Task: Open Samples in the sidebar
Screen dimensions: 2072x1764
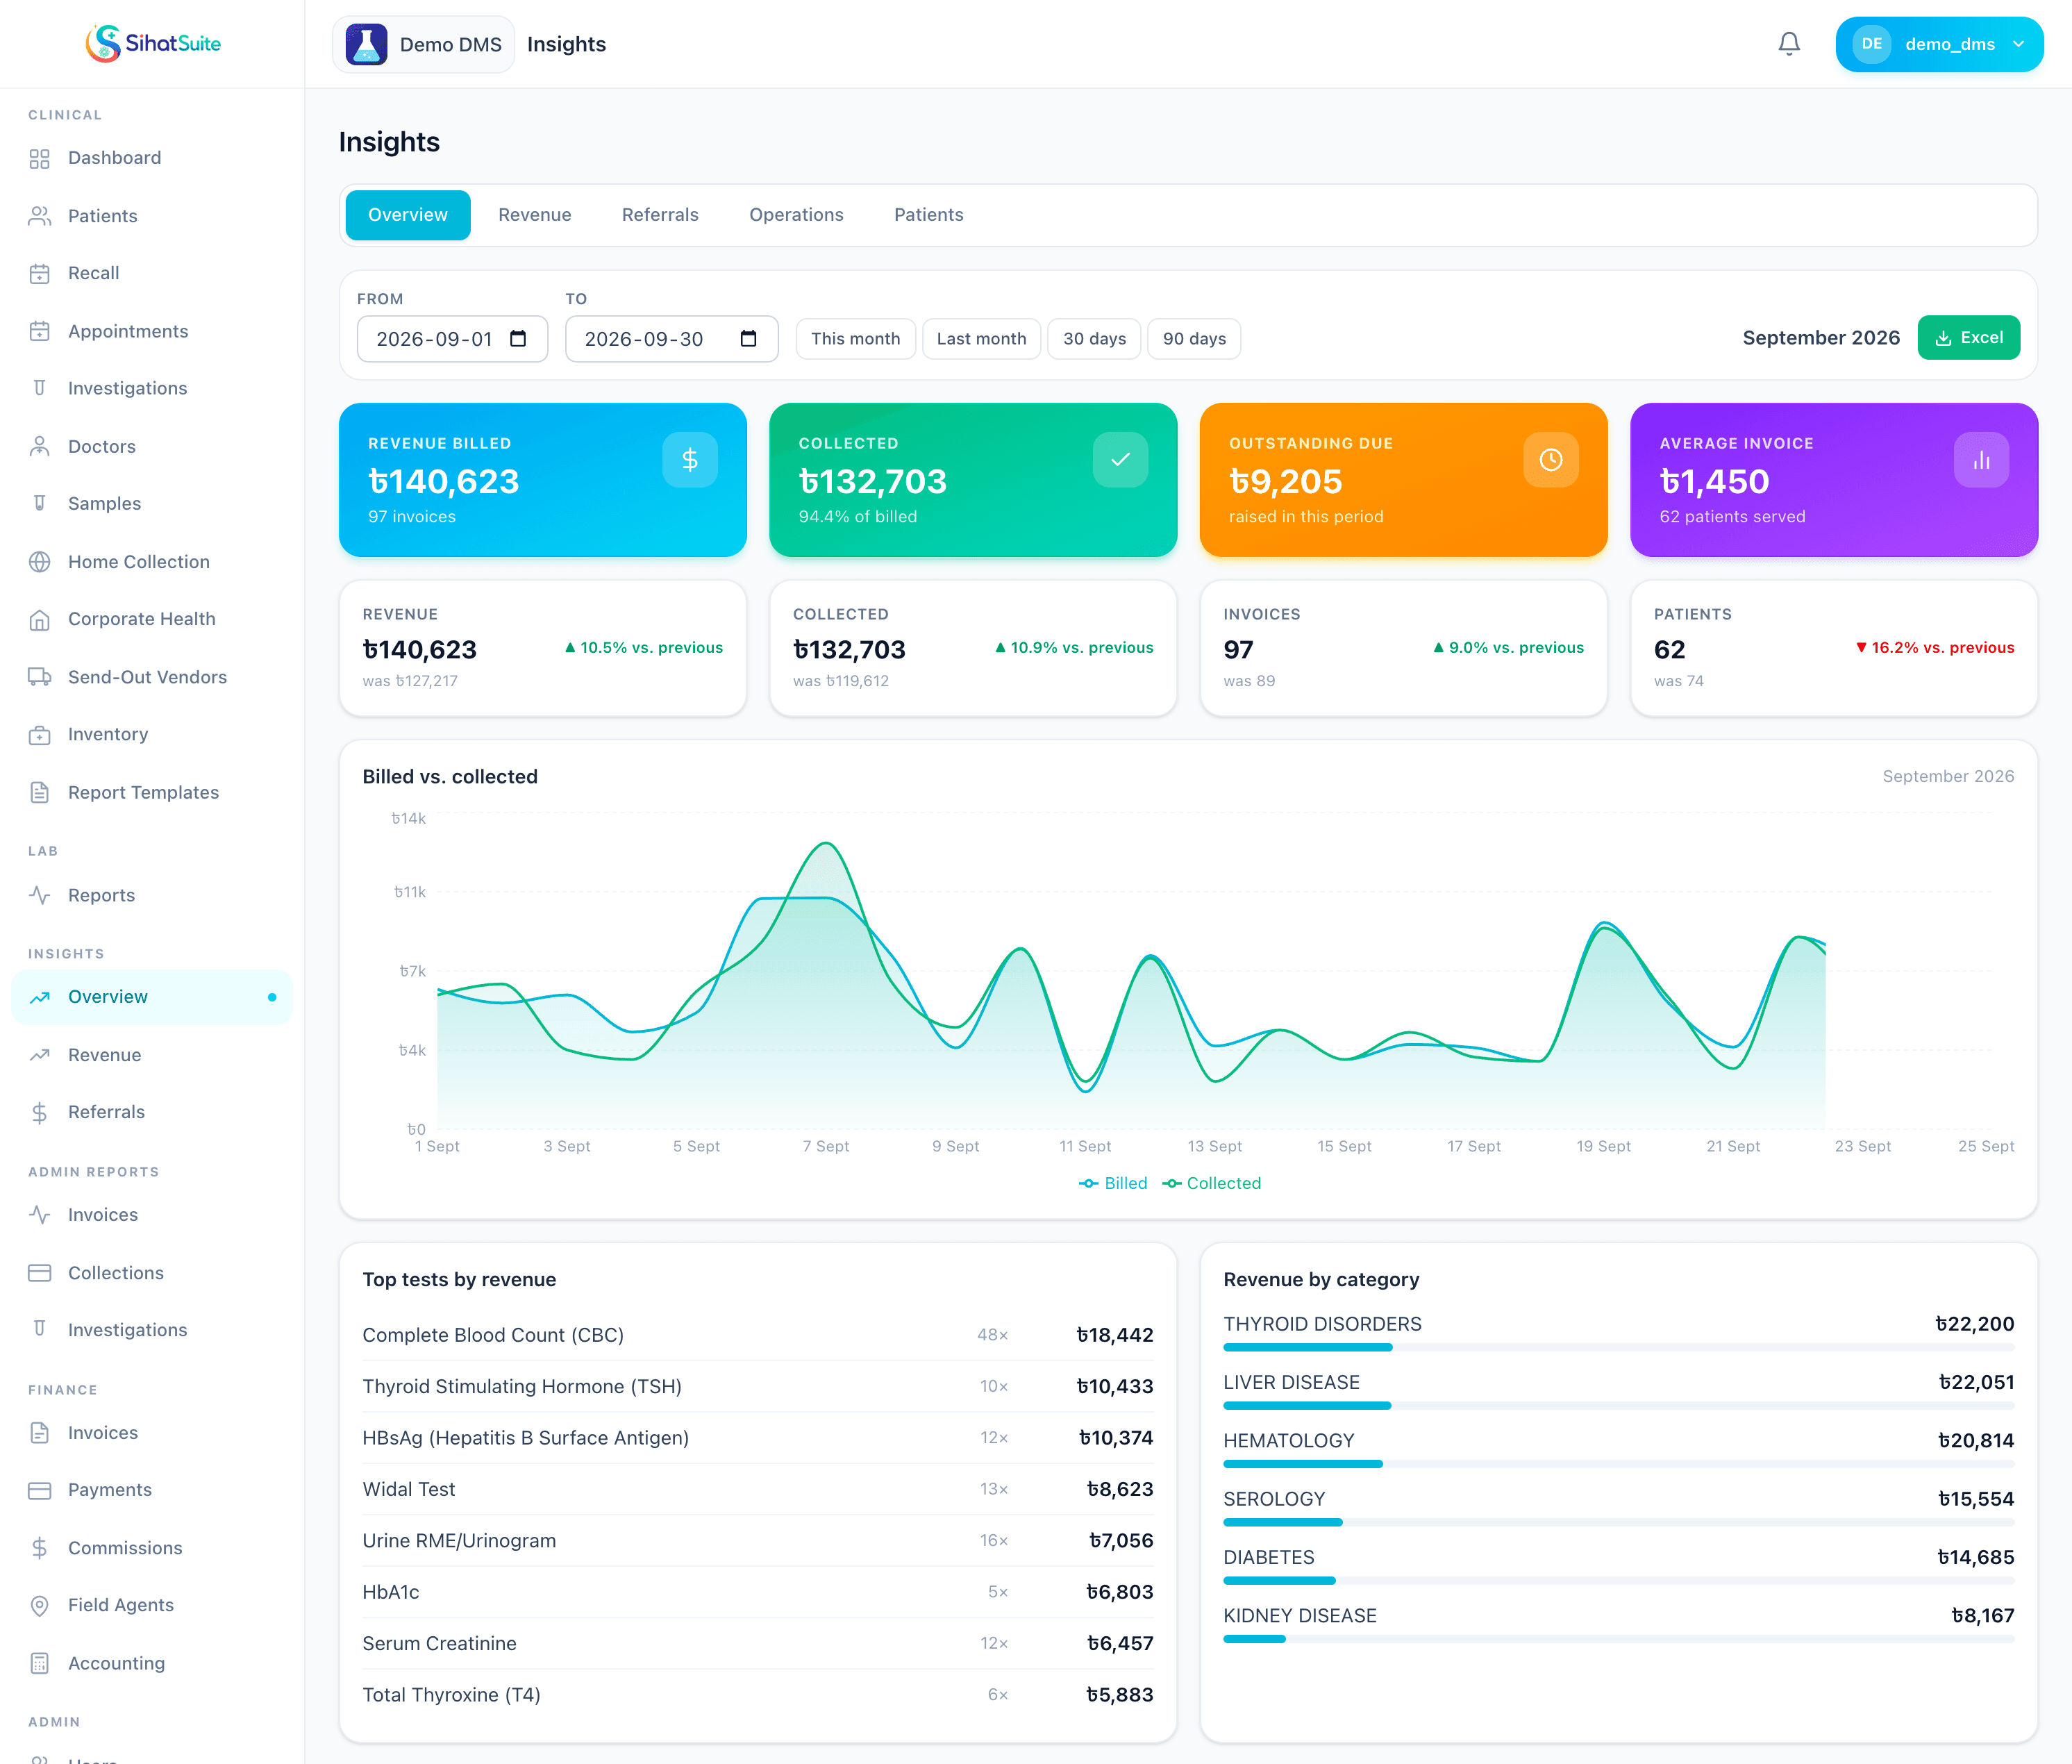Action: 152,503
